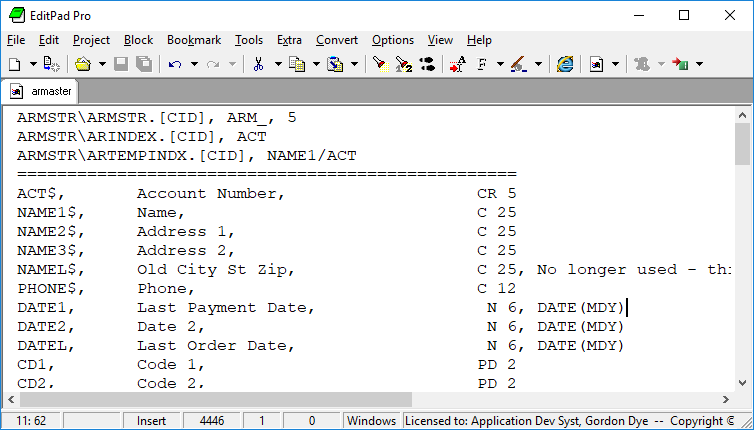
Task: Expand the New file dropdown arrow
Action: [x=33, y=64]
